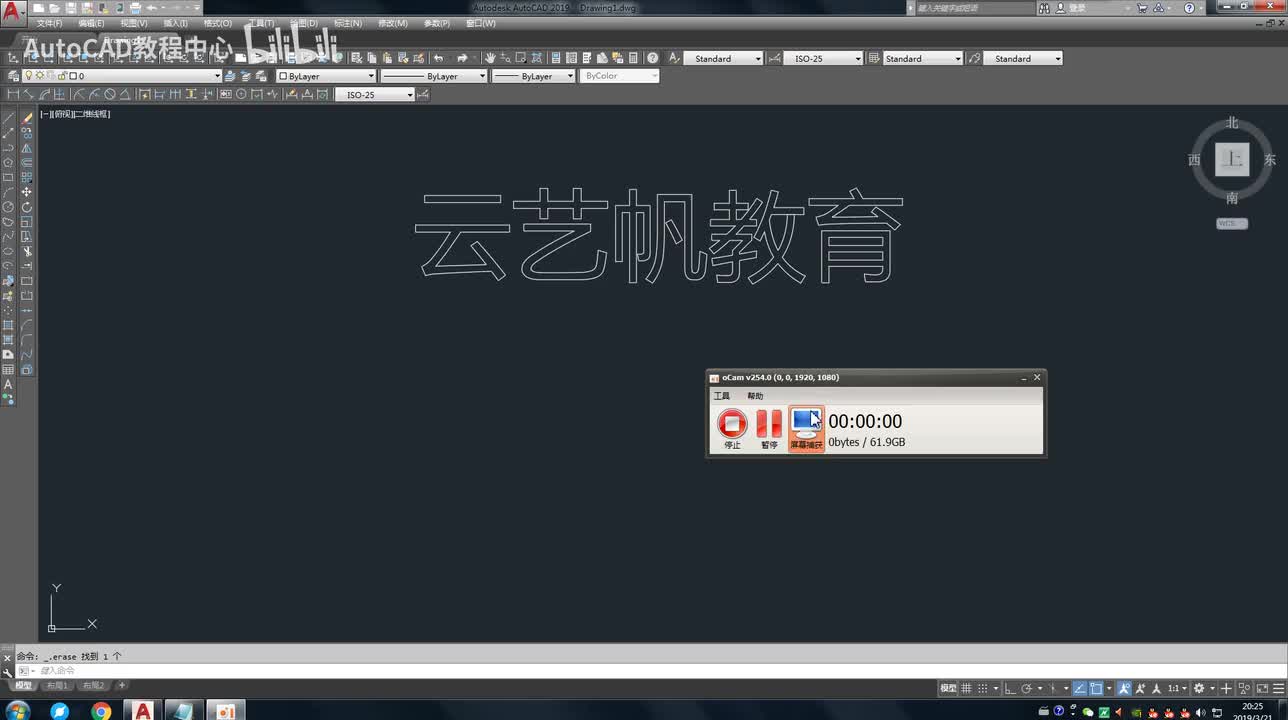Open the Layer Properties Manager icon
The height and width of the screenshot is (720, 1288).
[x=13, y=76]
